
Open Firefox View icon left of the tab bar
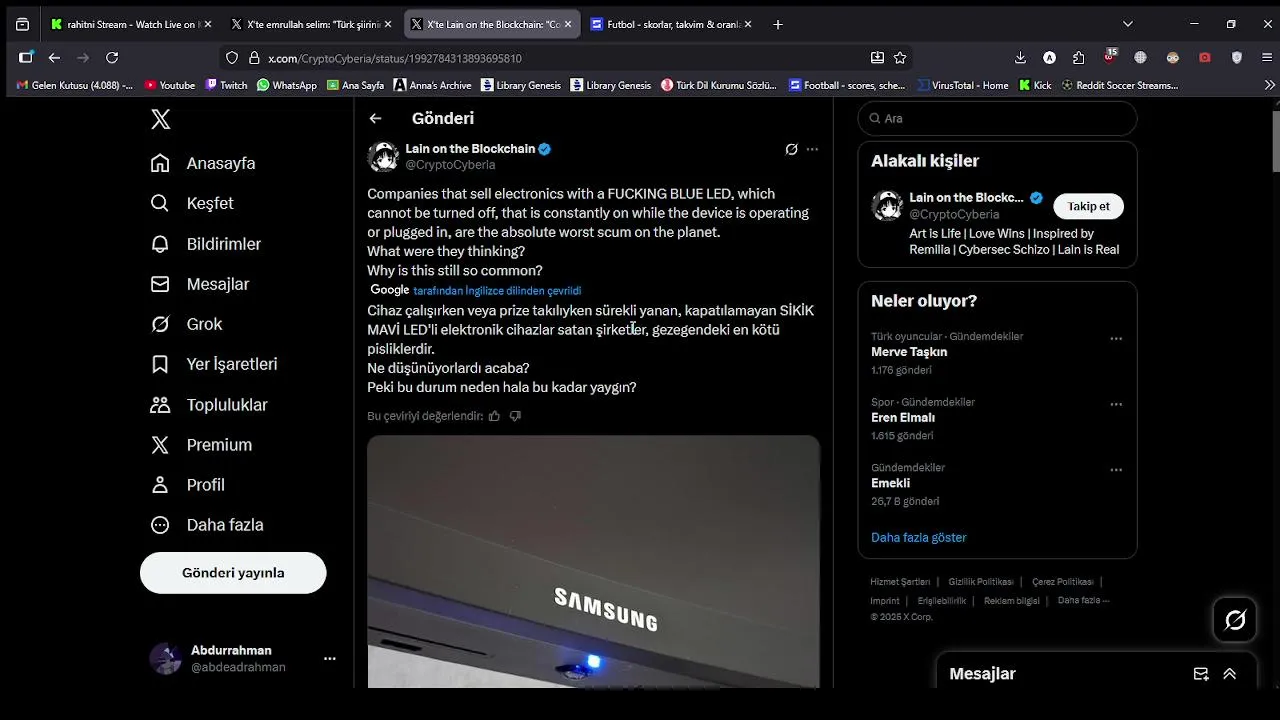[22, 24]
